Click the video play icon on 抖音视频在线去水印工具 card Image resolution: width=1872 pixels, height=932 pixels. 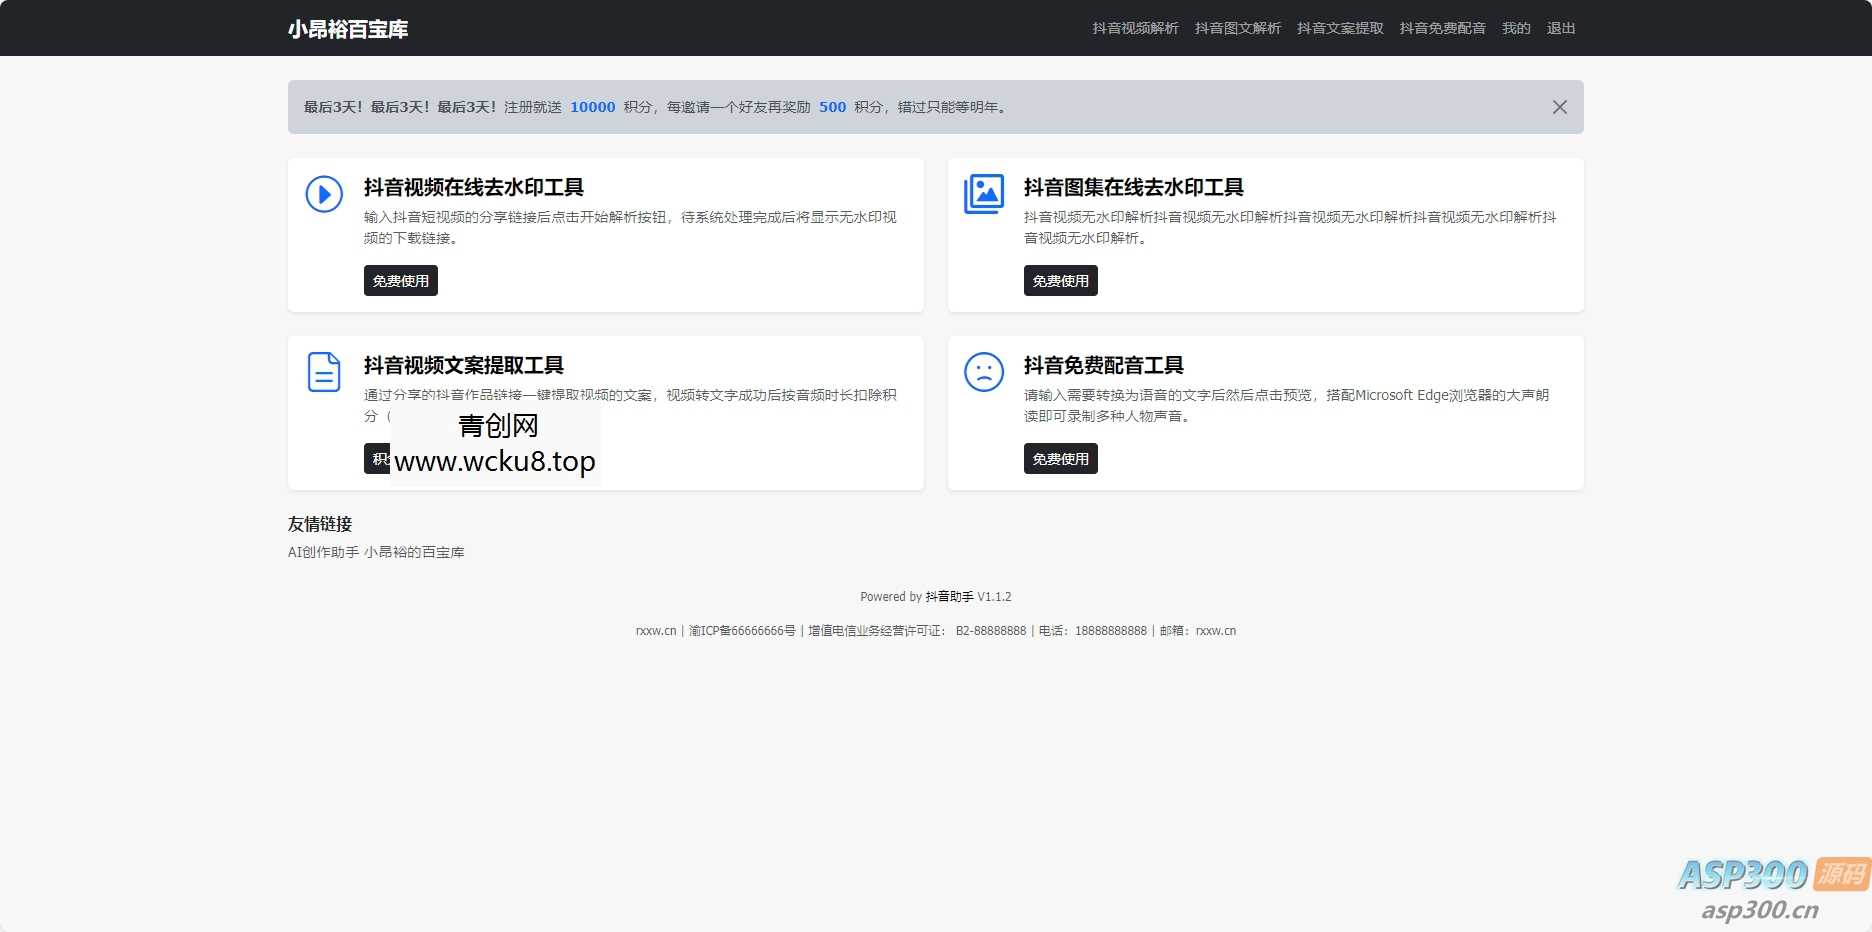(x=322, y=196)
